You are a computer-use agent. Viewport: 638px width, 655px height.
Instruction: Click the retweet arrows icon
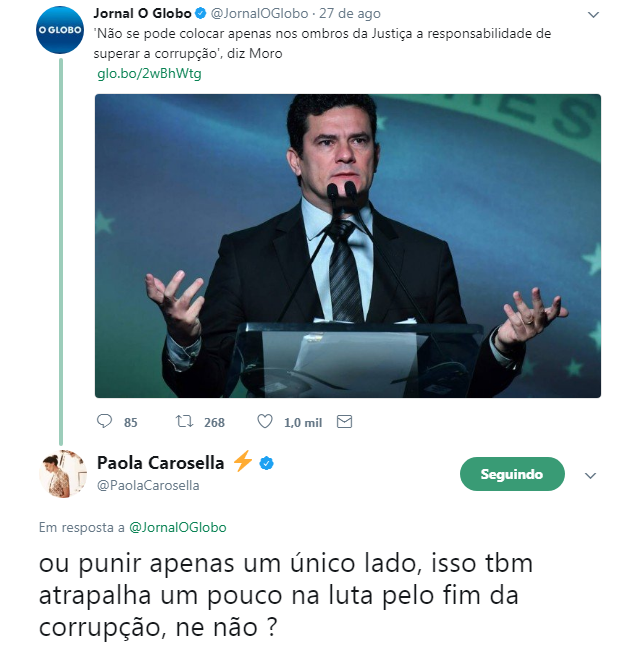[x=184, y=421]
